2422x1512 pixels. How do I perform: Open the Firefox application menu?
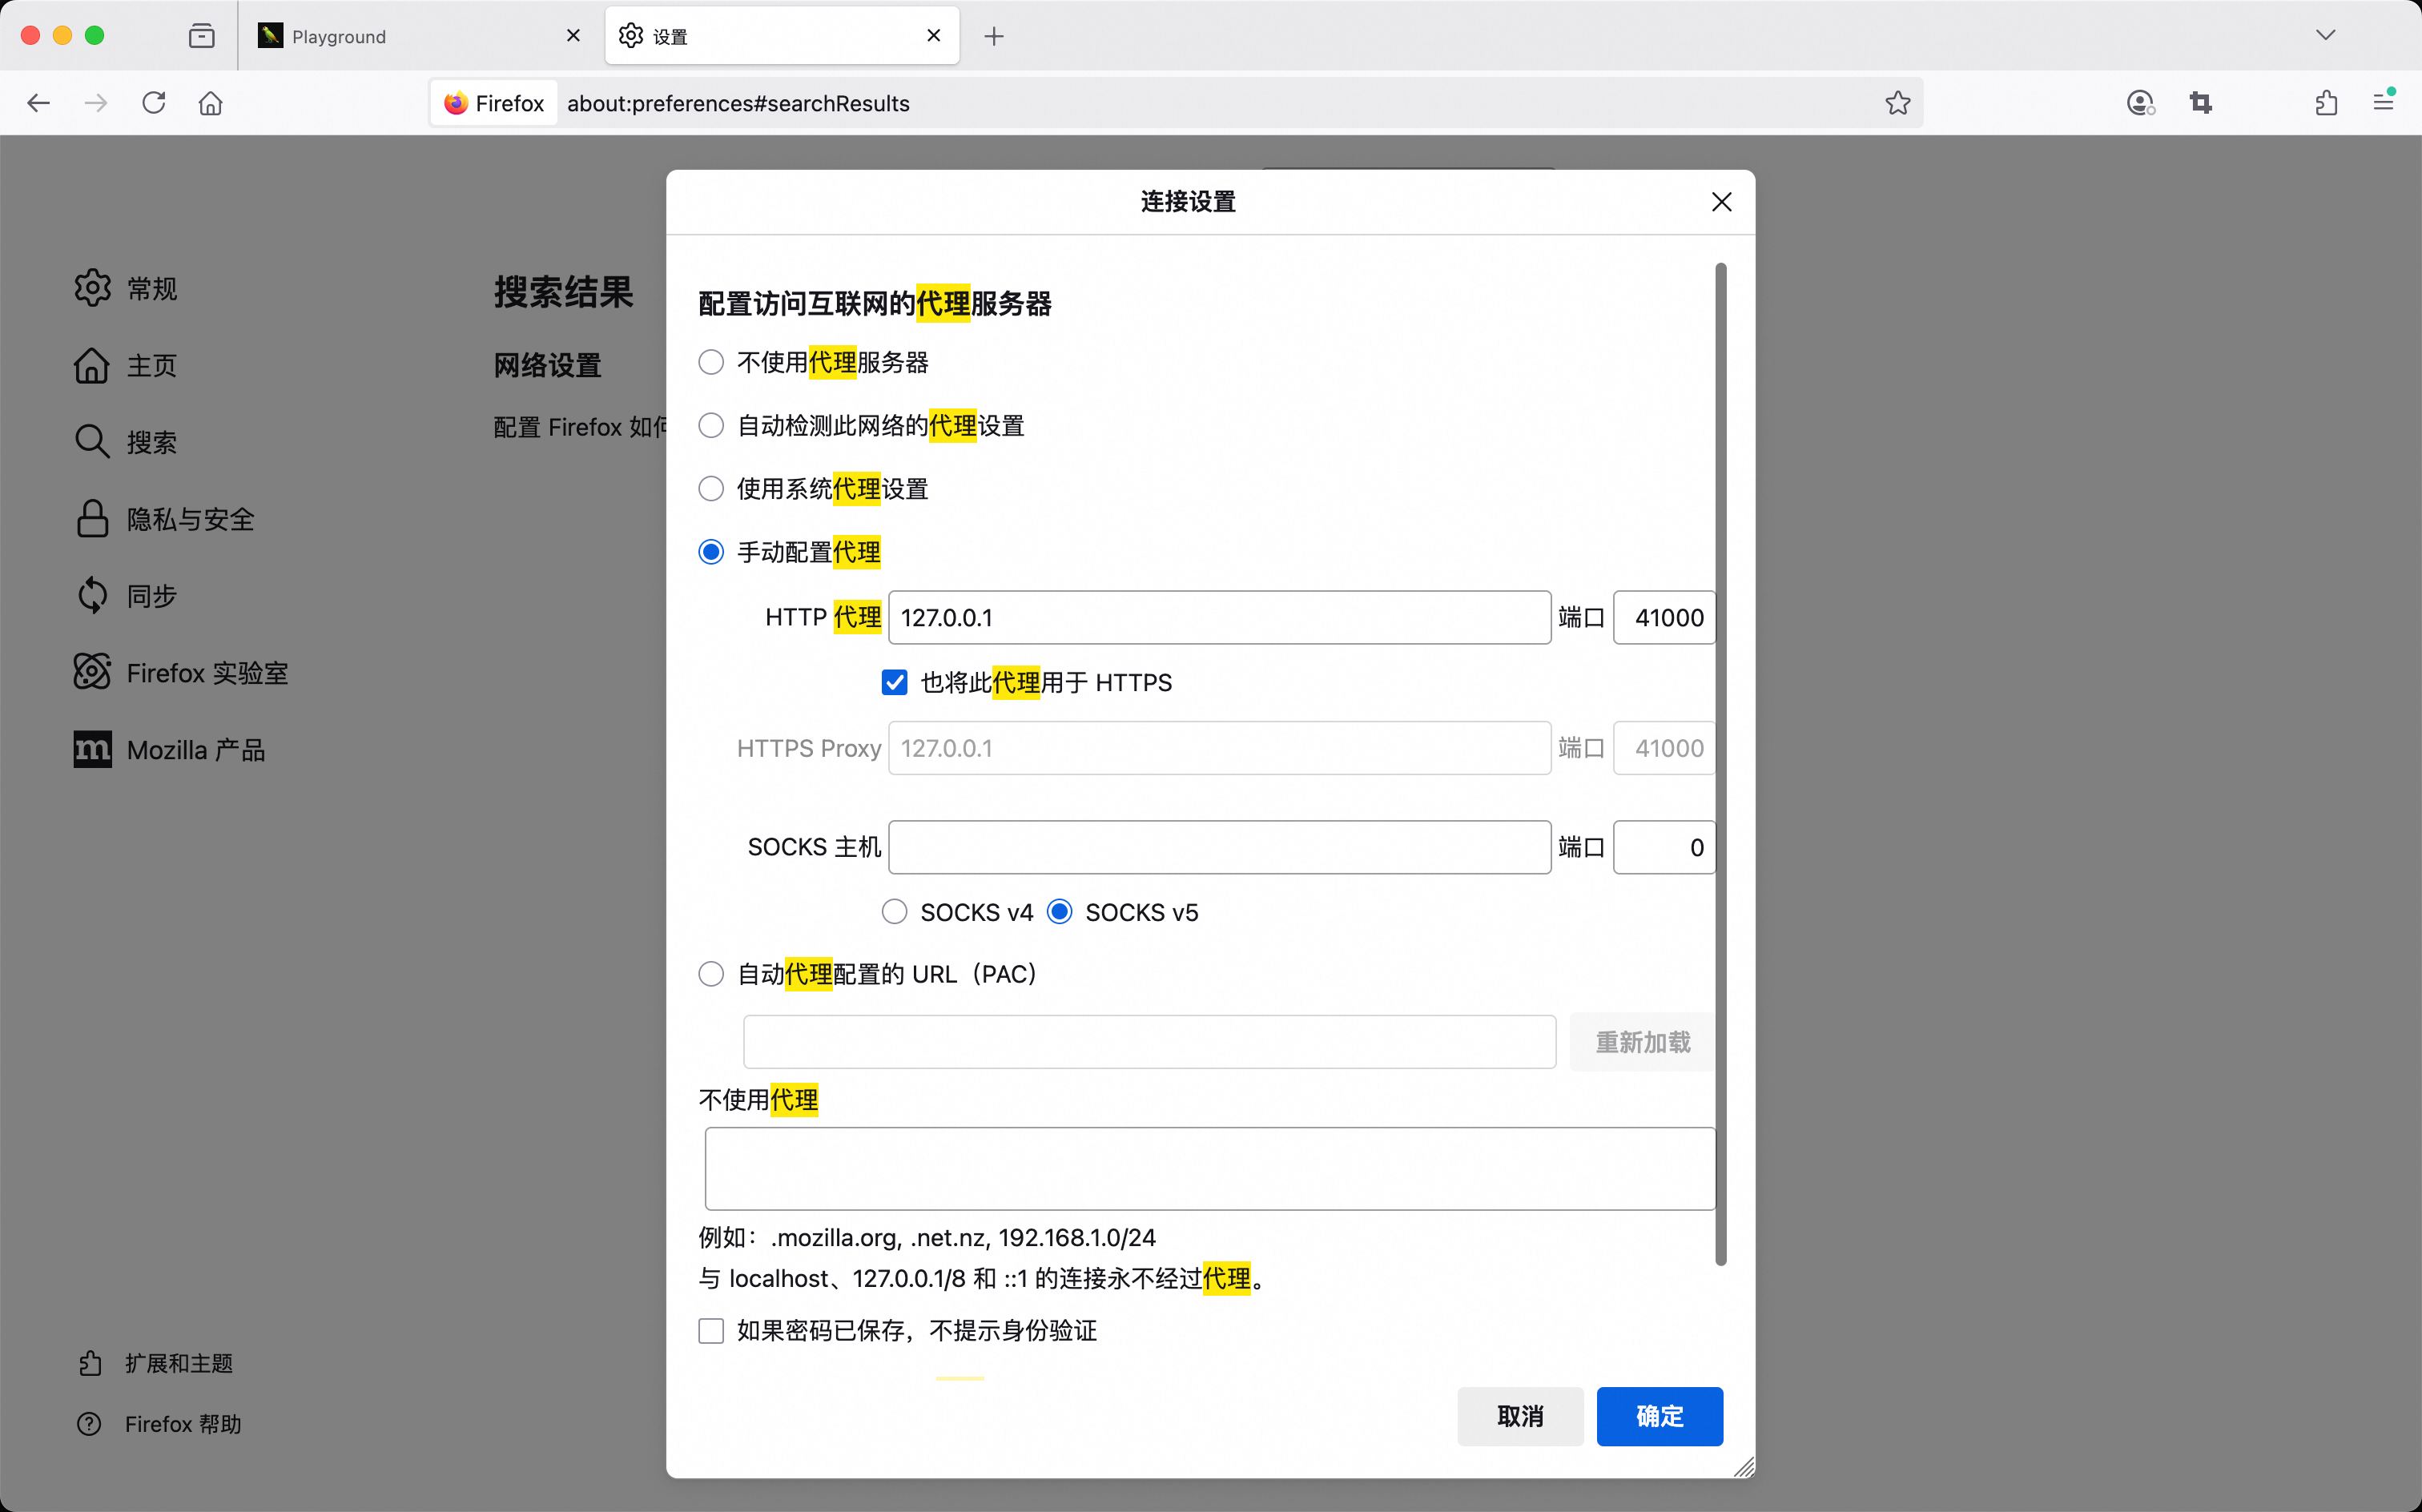click(2384, 103)
